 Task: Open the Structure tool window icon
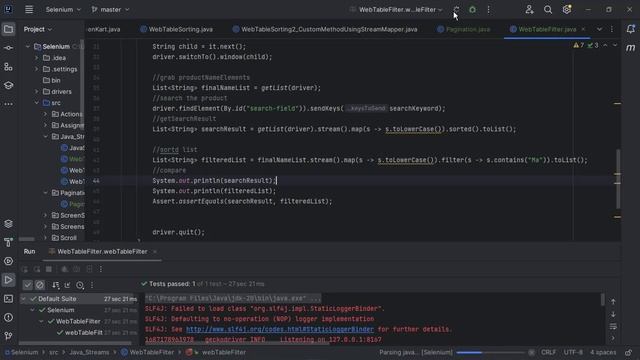tap(8, 67)
